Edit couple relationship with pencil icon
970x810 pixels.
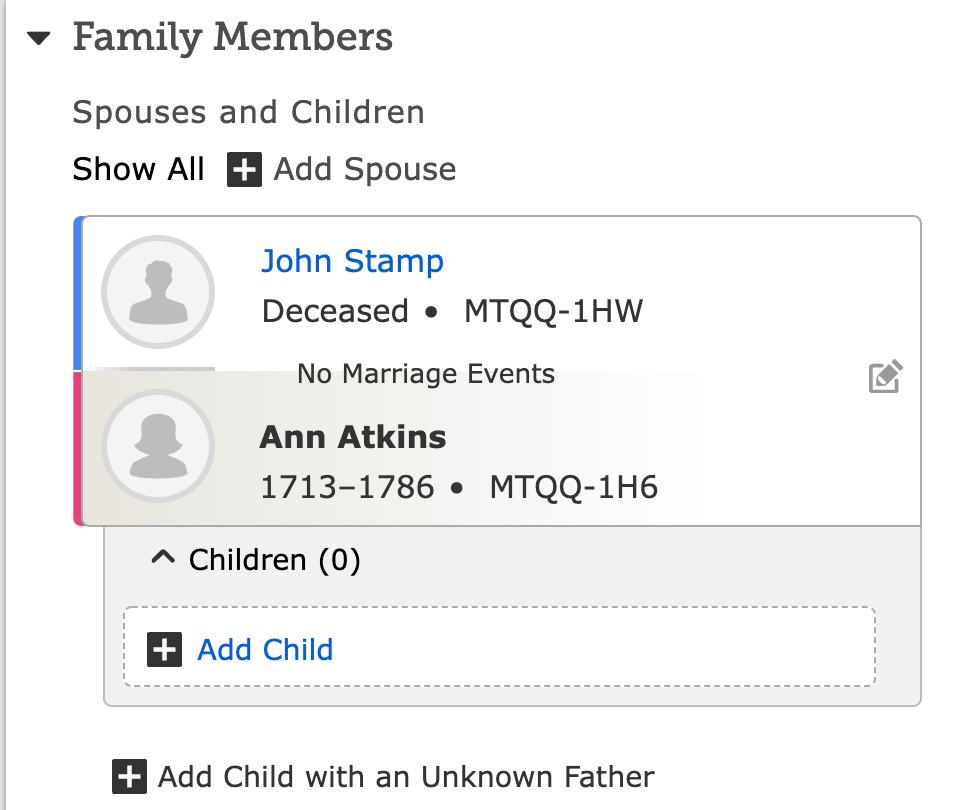pyautogui.click(x=885, y=376)
